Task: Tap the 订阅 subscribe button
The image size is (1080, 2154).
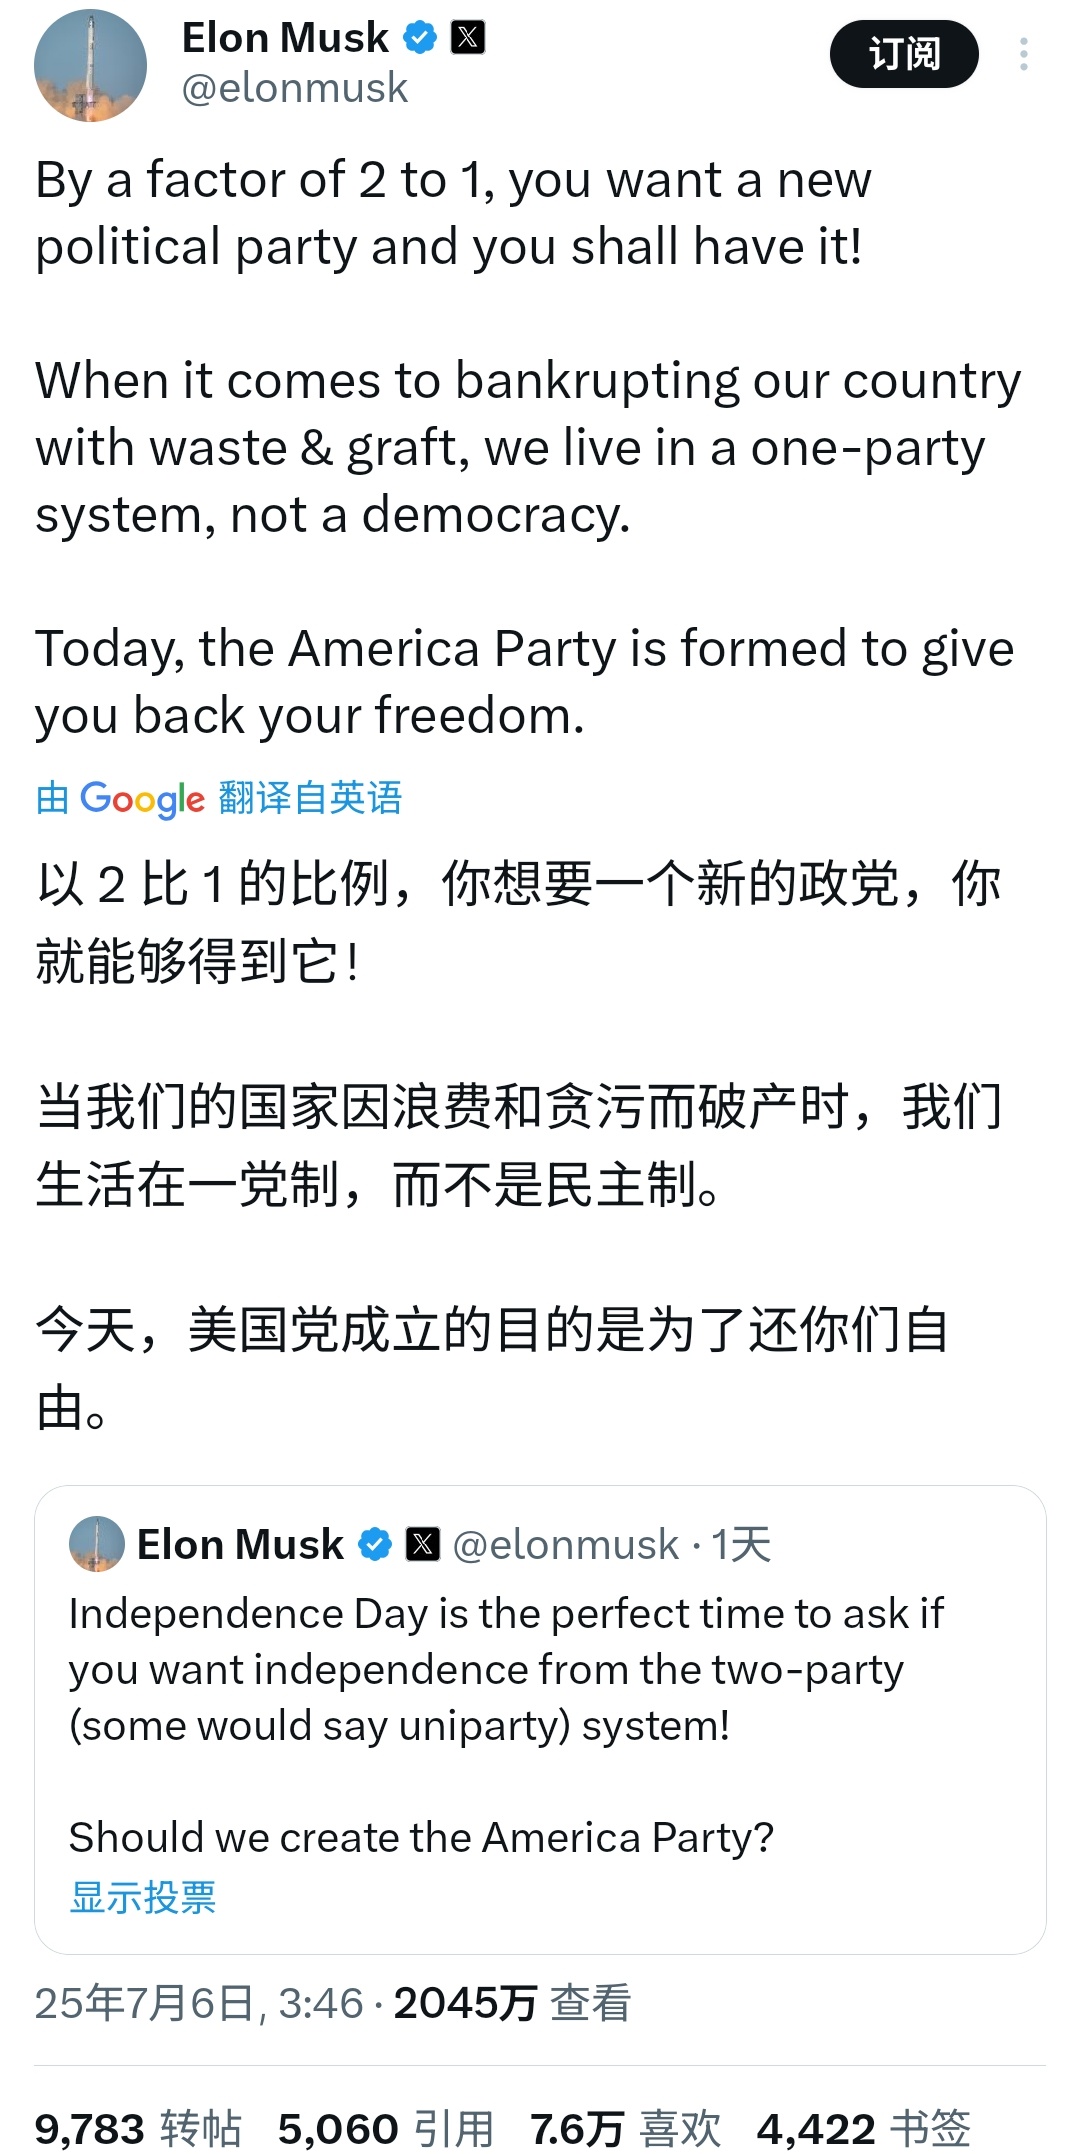Action: click(x=904, y=54)
